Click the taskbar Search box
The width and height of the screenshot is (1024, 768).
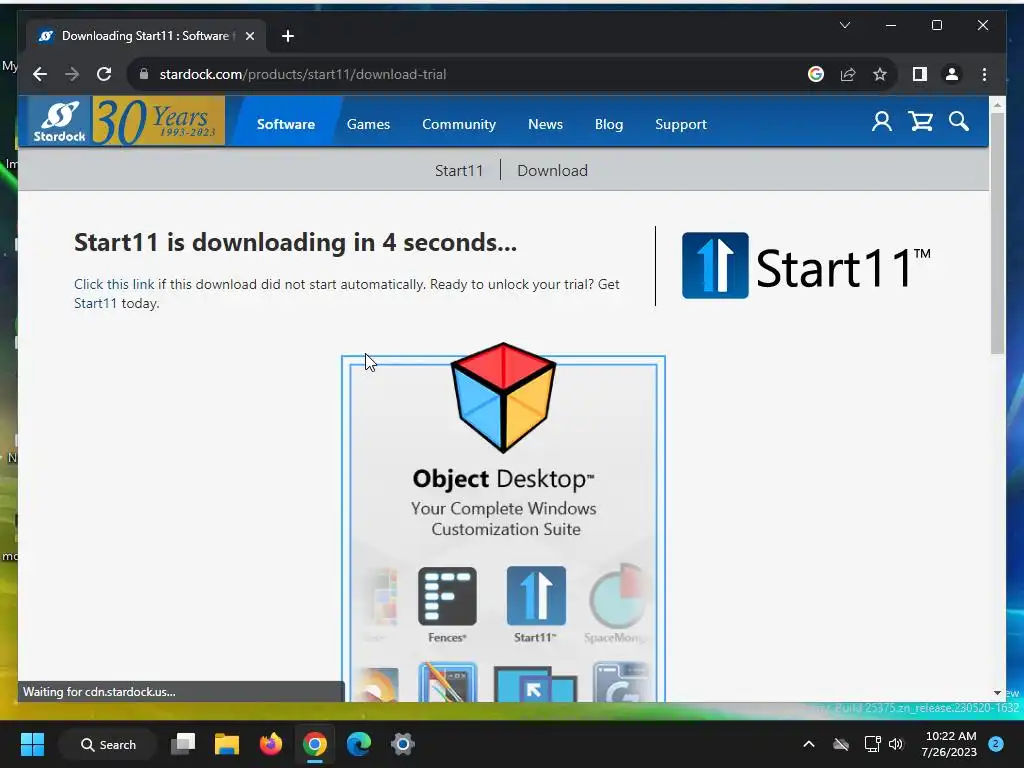point(108,744)
